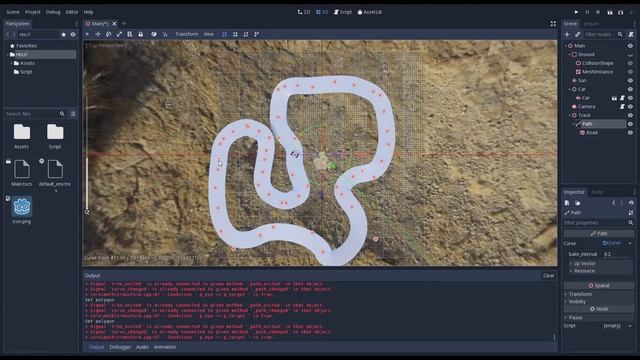This screenshot has width=640, height=360.
Task: Open Inspector history icon
Action: [x=631, y=203]
